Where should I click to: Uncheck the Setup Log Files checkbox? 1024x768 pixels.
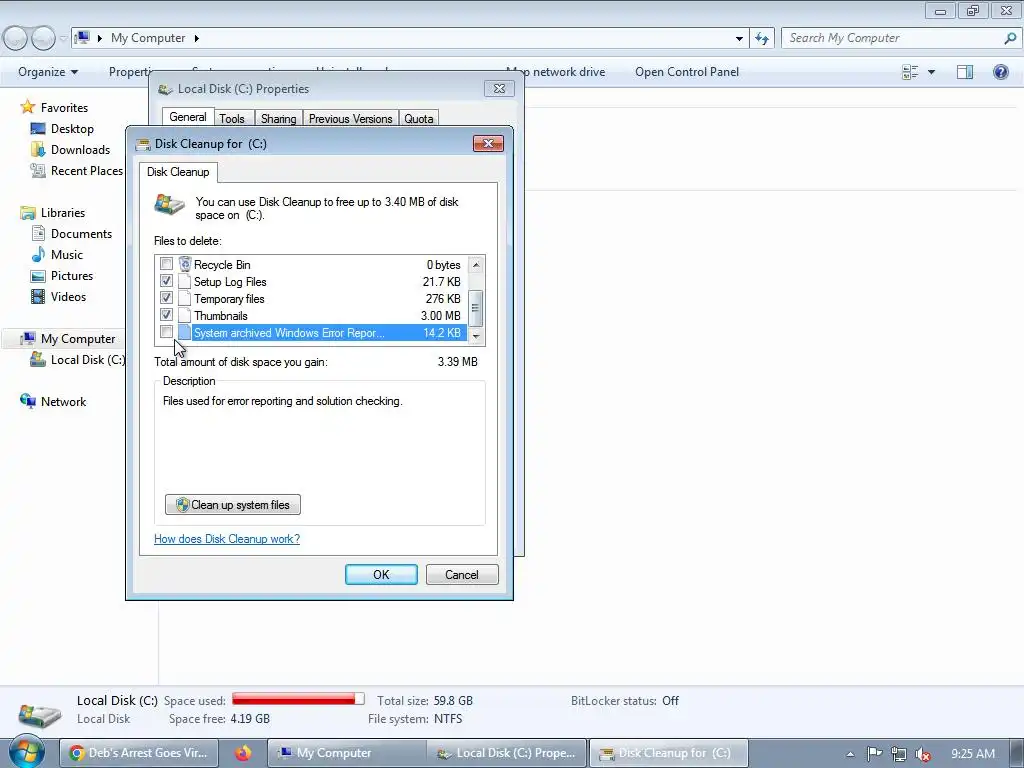click(x=167, y=281)
